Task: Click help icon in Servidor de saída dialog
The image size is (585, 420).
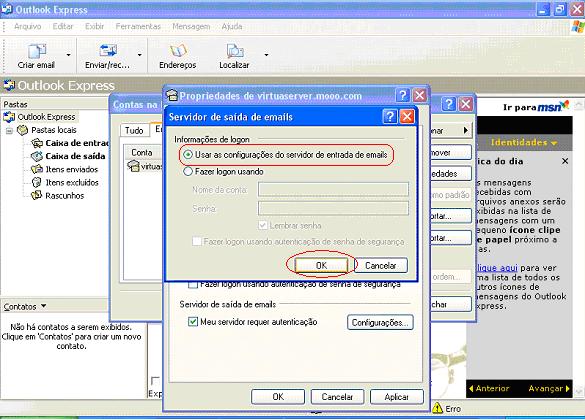Action: click(x=390, y=116)
